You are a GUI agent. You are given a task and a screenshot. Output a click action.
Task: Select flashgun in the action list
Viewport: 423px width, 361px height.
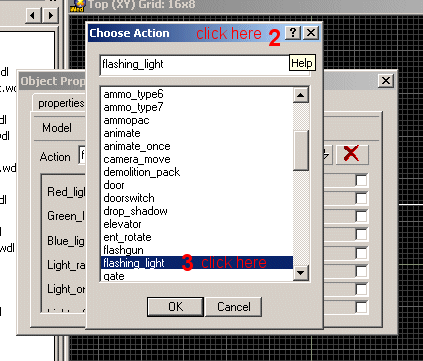(197, 250)
